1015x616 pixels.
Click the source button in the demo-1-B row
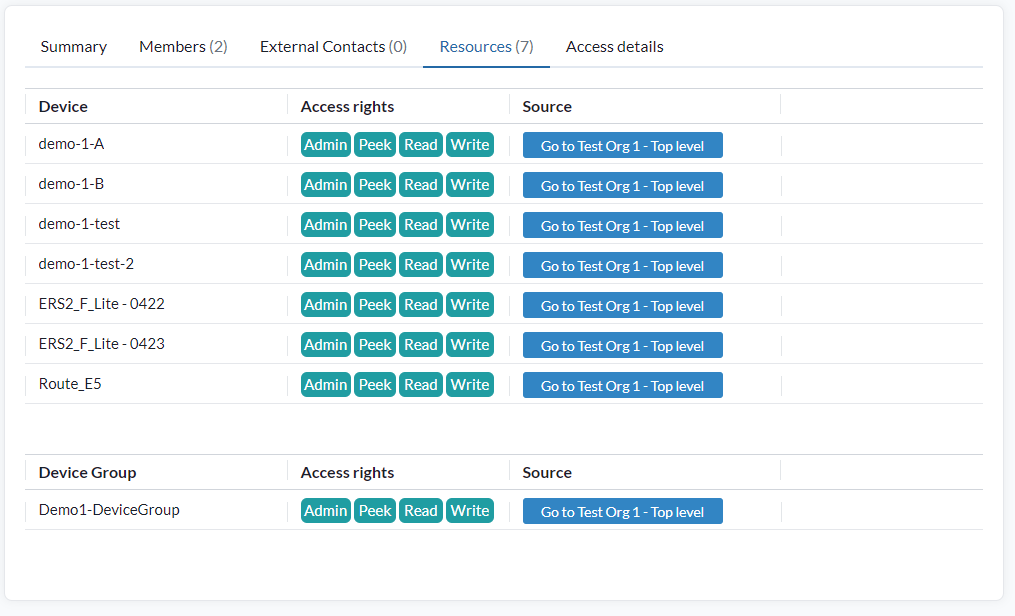tap(623, 186)
